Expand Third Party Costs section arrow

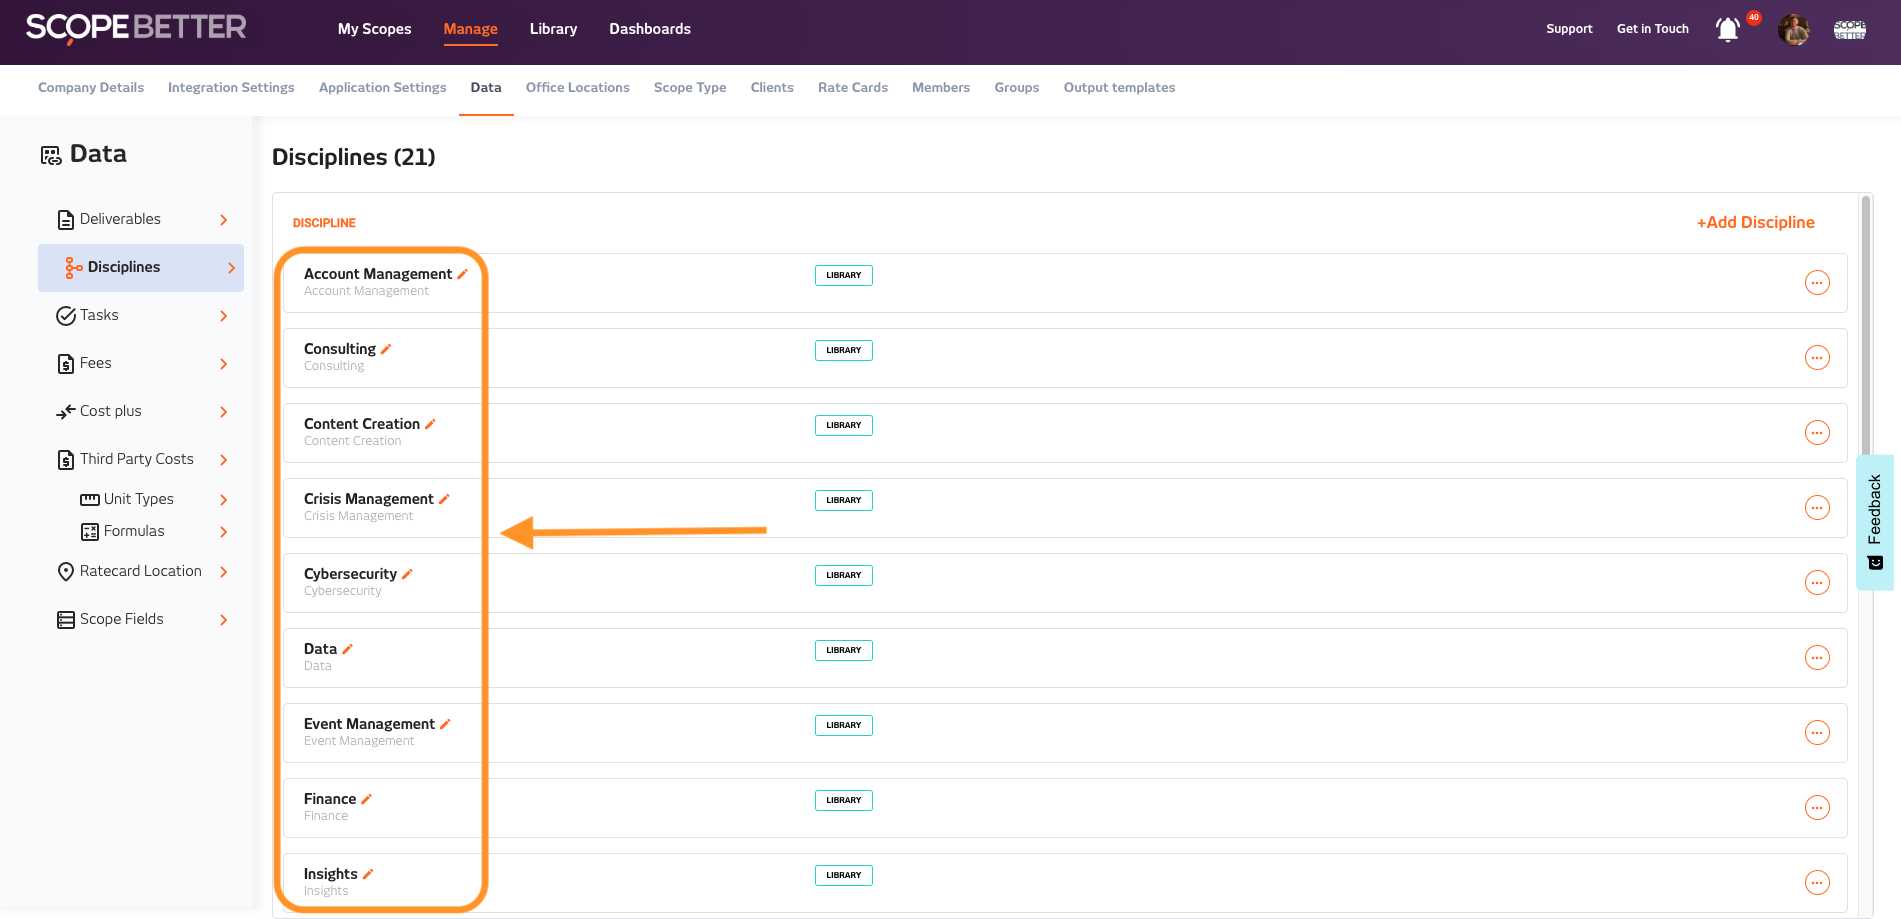click(224, 460)
